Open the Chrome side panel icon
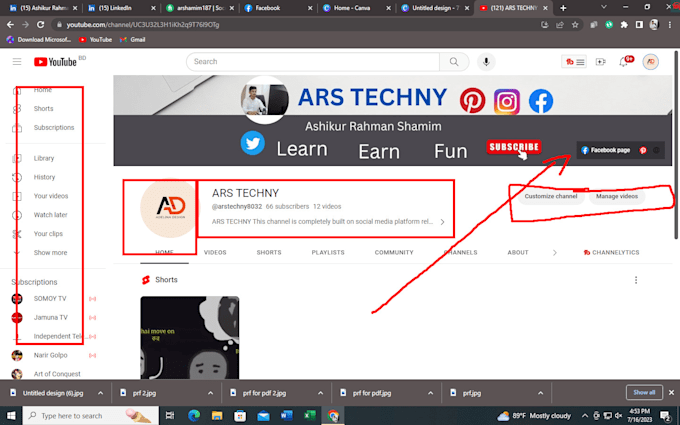This screenshot has width=680, height=425. [x=639, y=25]
